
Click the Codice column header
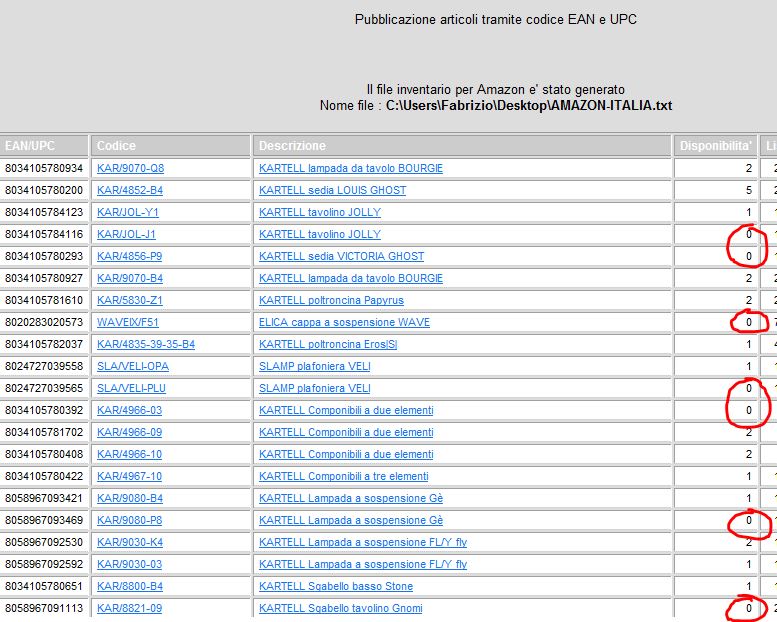pyautogui.click(x=171, y=146)
